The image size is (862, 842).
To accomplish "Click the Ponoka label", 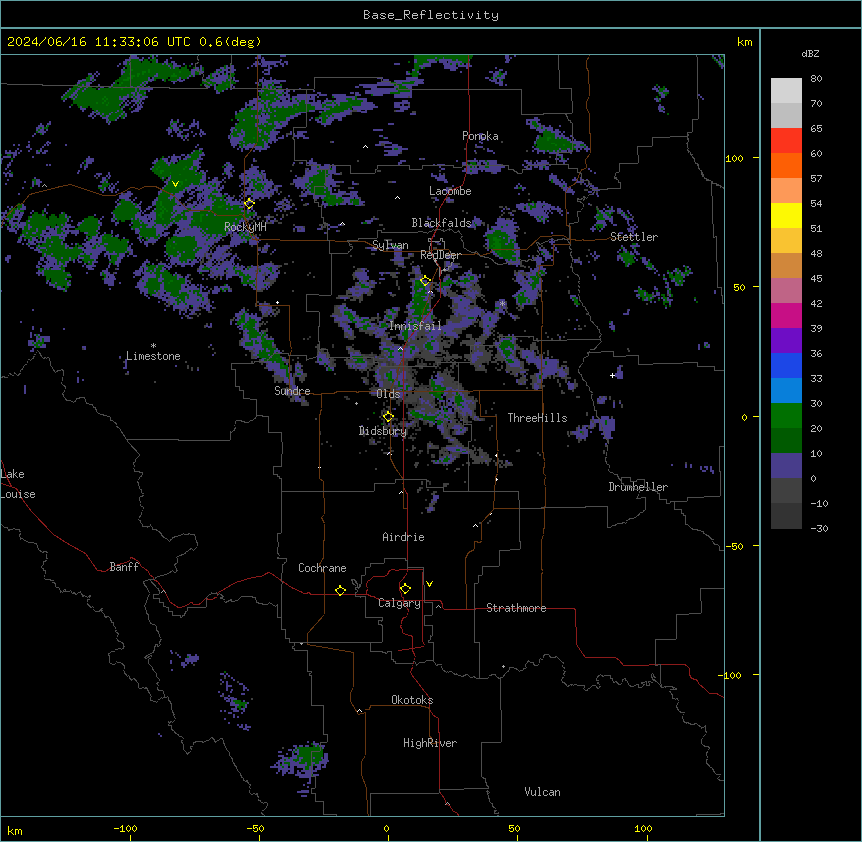I will [x=480, y=136].
